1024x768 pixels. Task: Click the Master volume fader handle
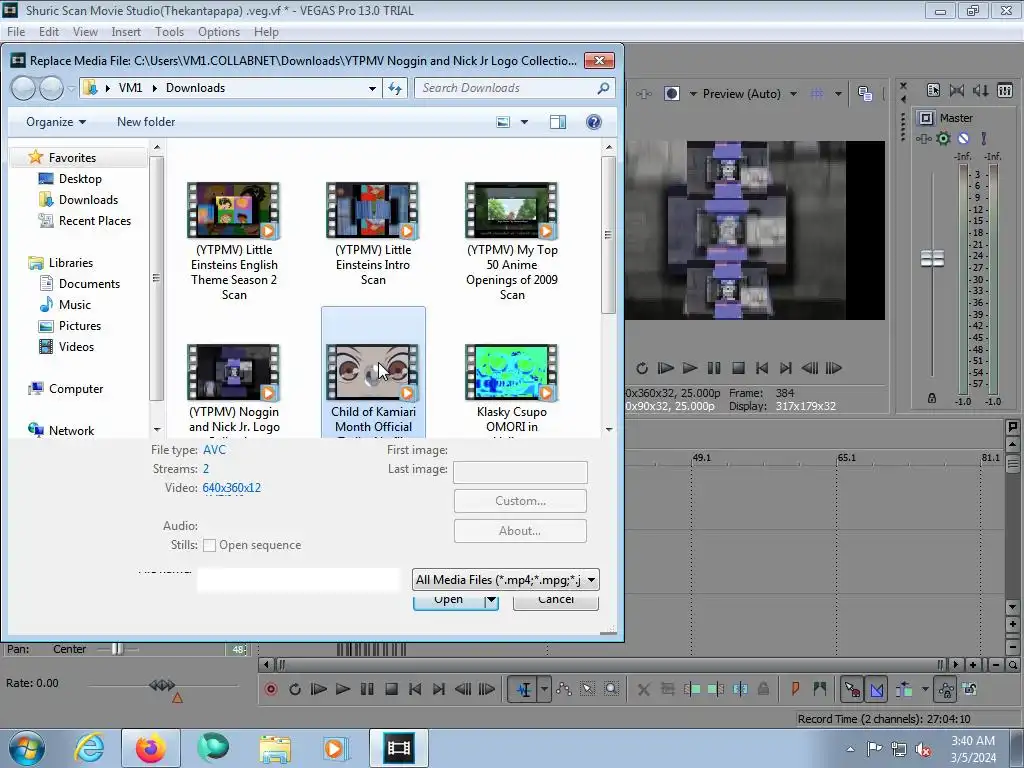932,259
